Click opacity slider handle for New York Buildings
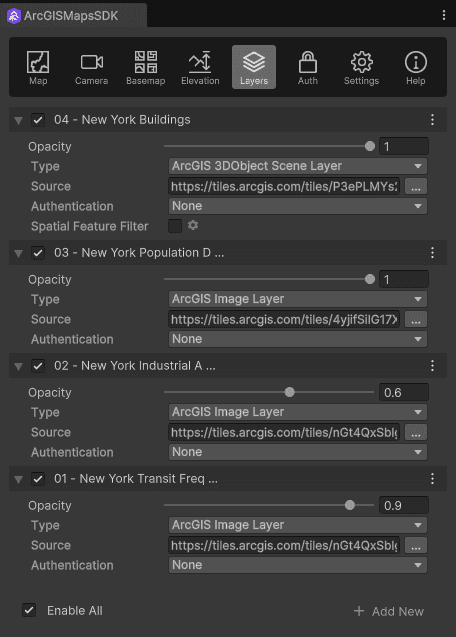The height and width of the screenshot is (637, 456). pos(370,146)
